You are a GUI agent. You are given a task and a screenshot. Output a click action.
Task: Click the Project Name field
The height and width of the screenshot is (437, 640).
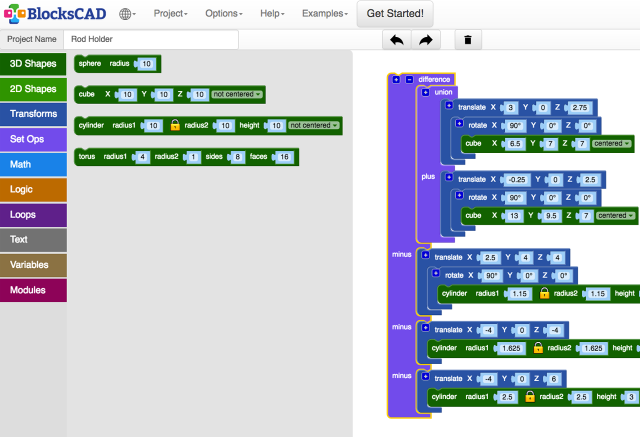point(151,40)
